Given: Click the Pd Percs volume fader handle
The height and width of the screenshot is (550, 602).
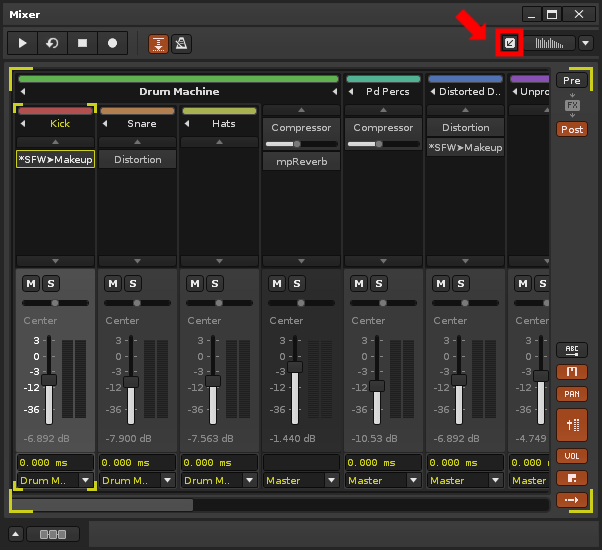Looking at the screenshot, I should coord(377,386).
